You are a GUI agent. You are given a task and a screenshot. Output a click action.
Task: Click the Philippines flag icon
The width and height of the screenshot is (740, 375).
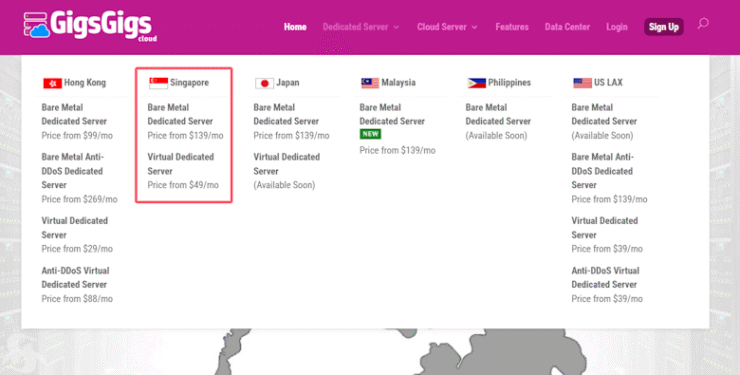point(476,83)
